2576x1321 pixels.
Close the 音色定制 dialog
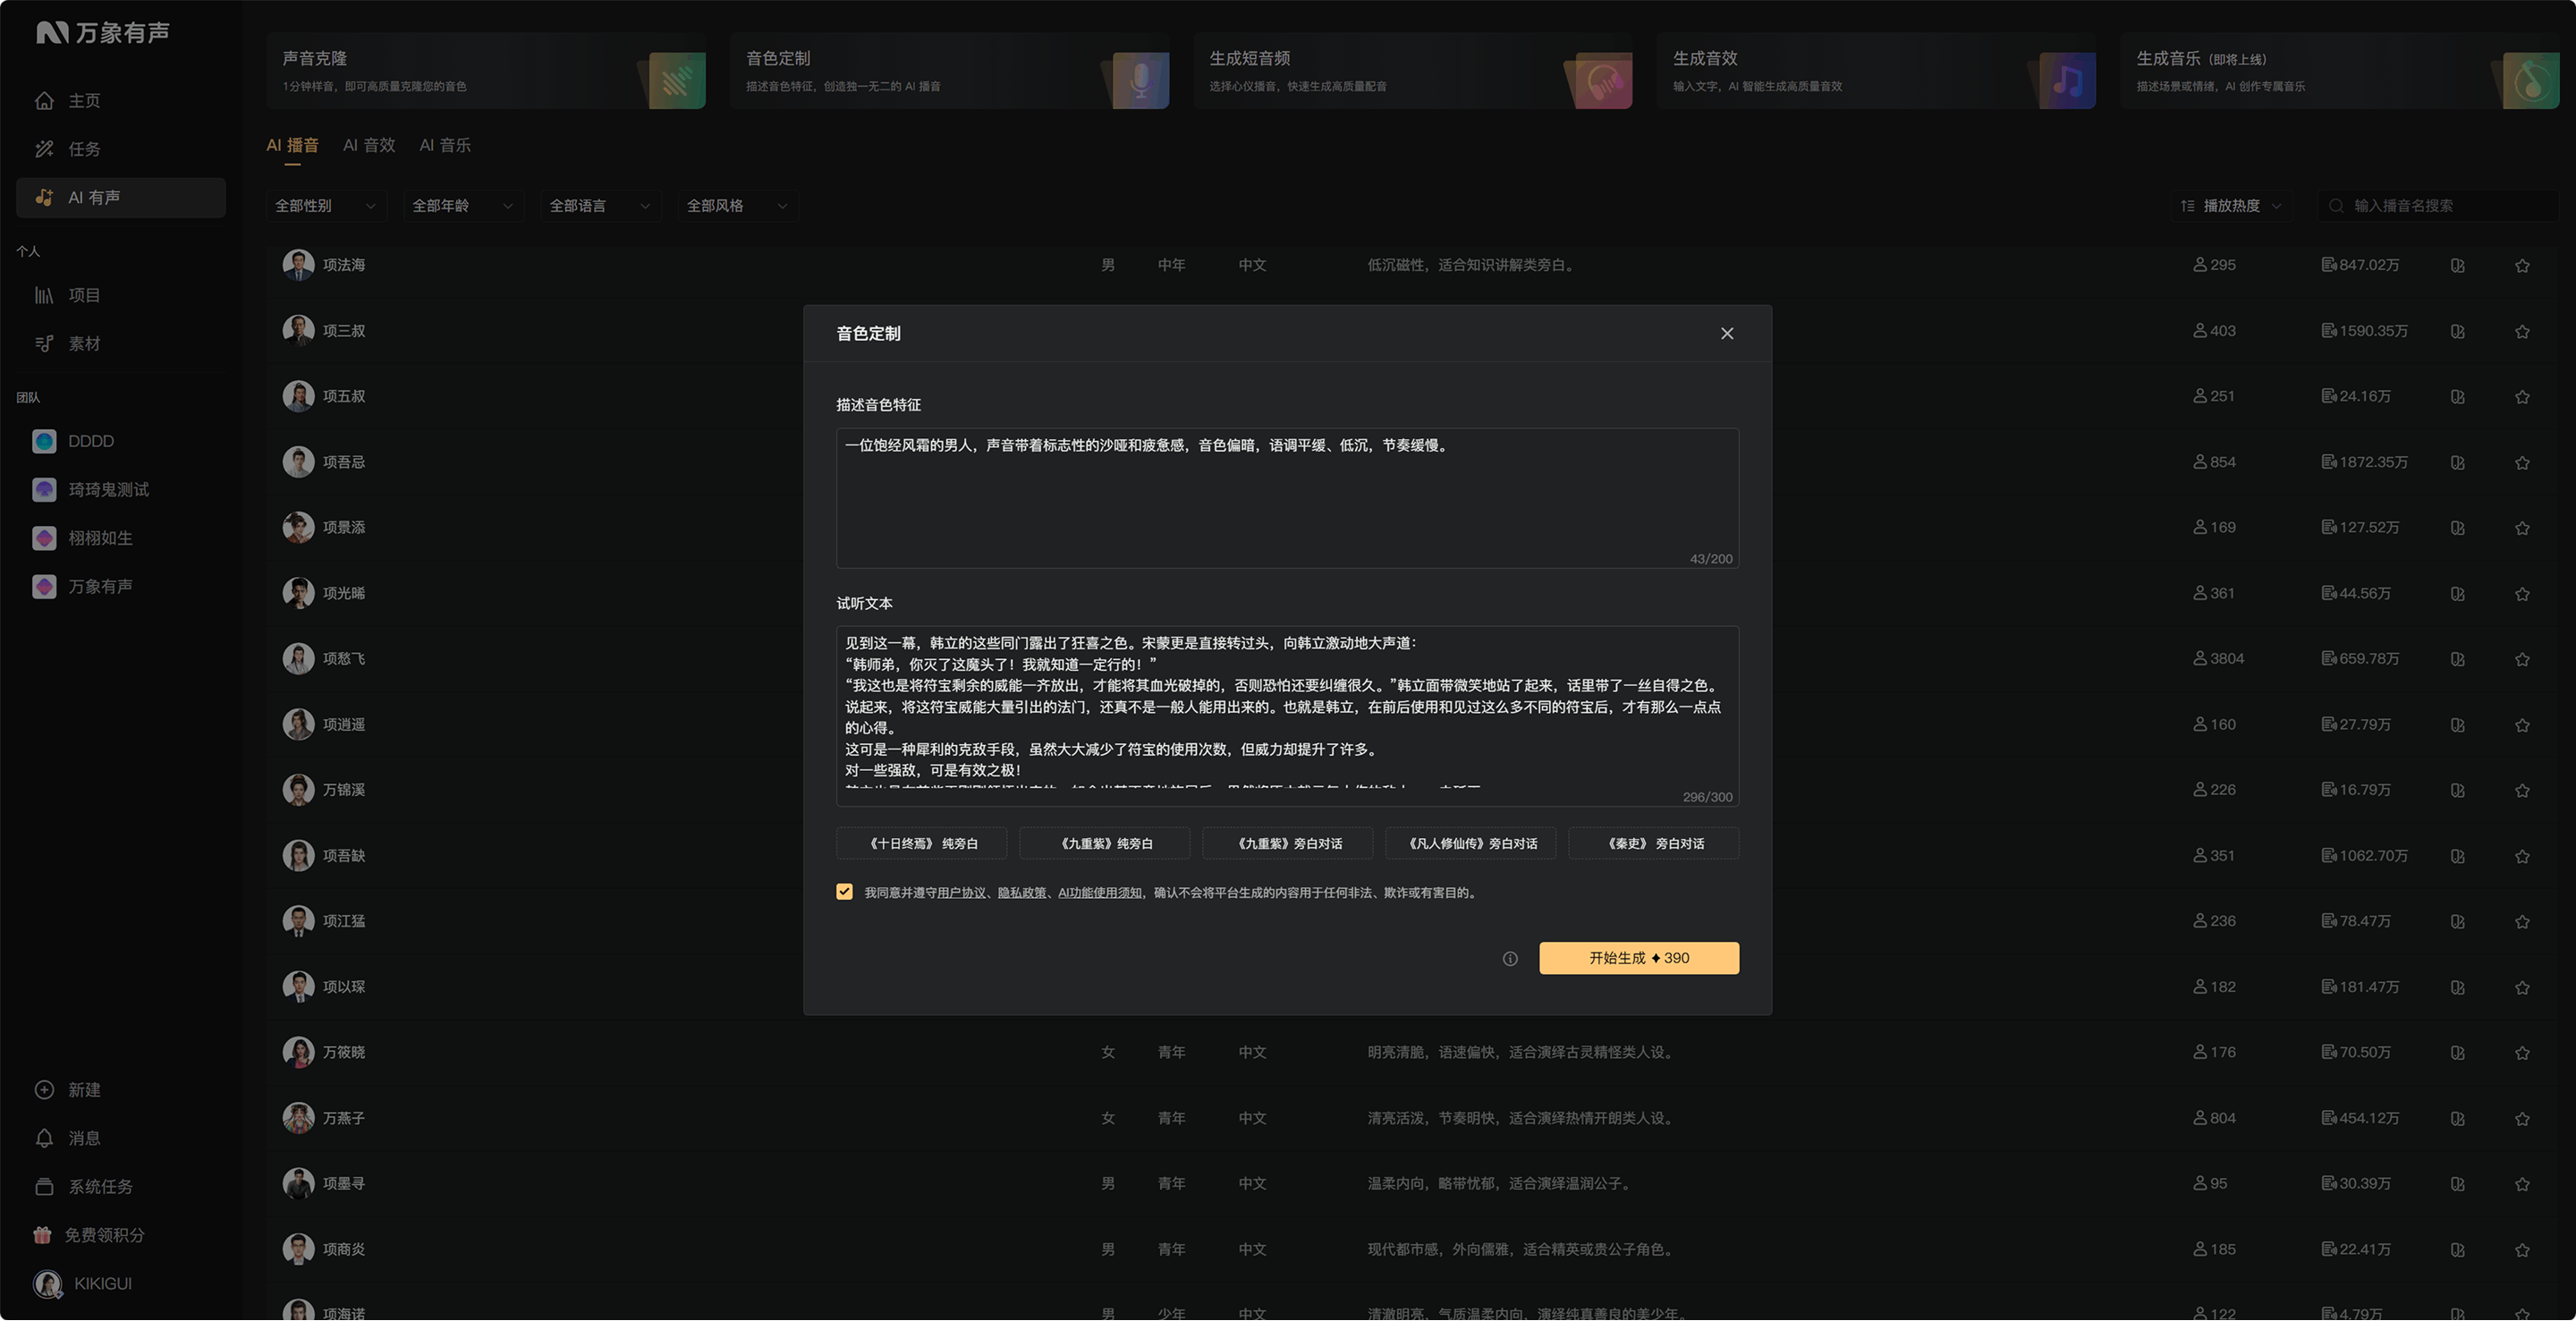[x=1727, y=334]
